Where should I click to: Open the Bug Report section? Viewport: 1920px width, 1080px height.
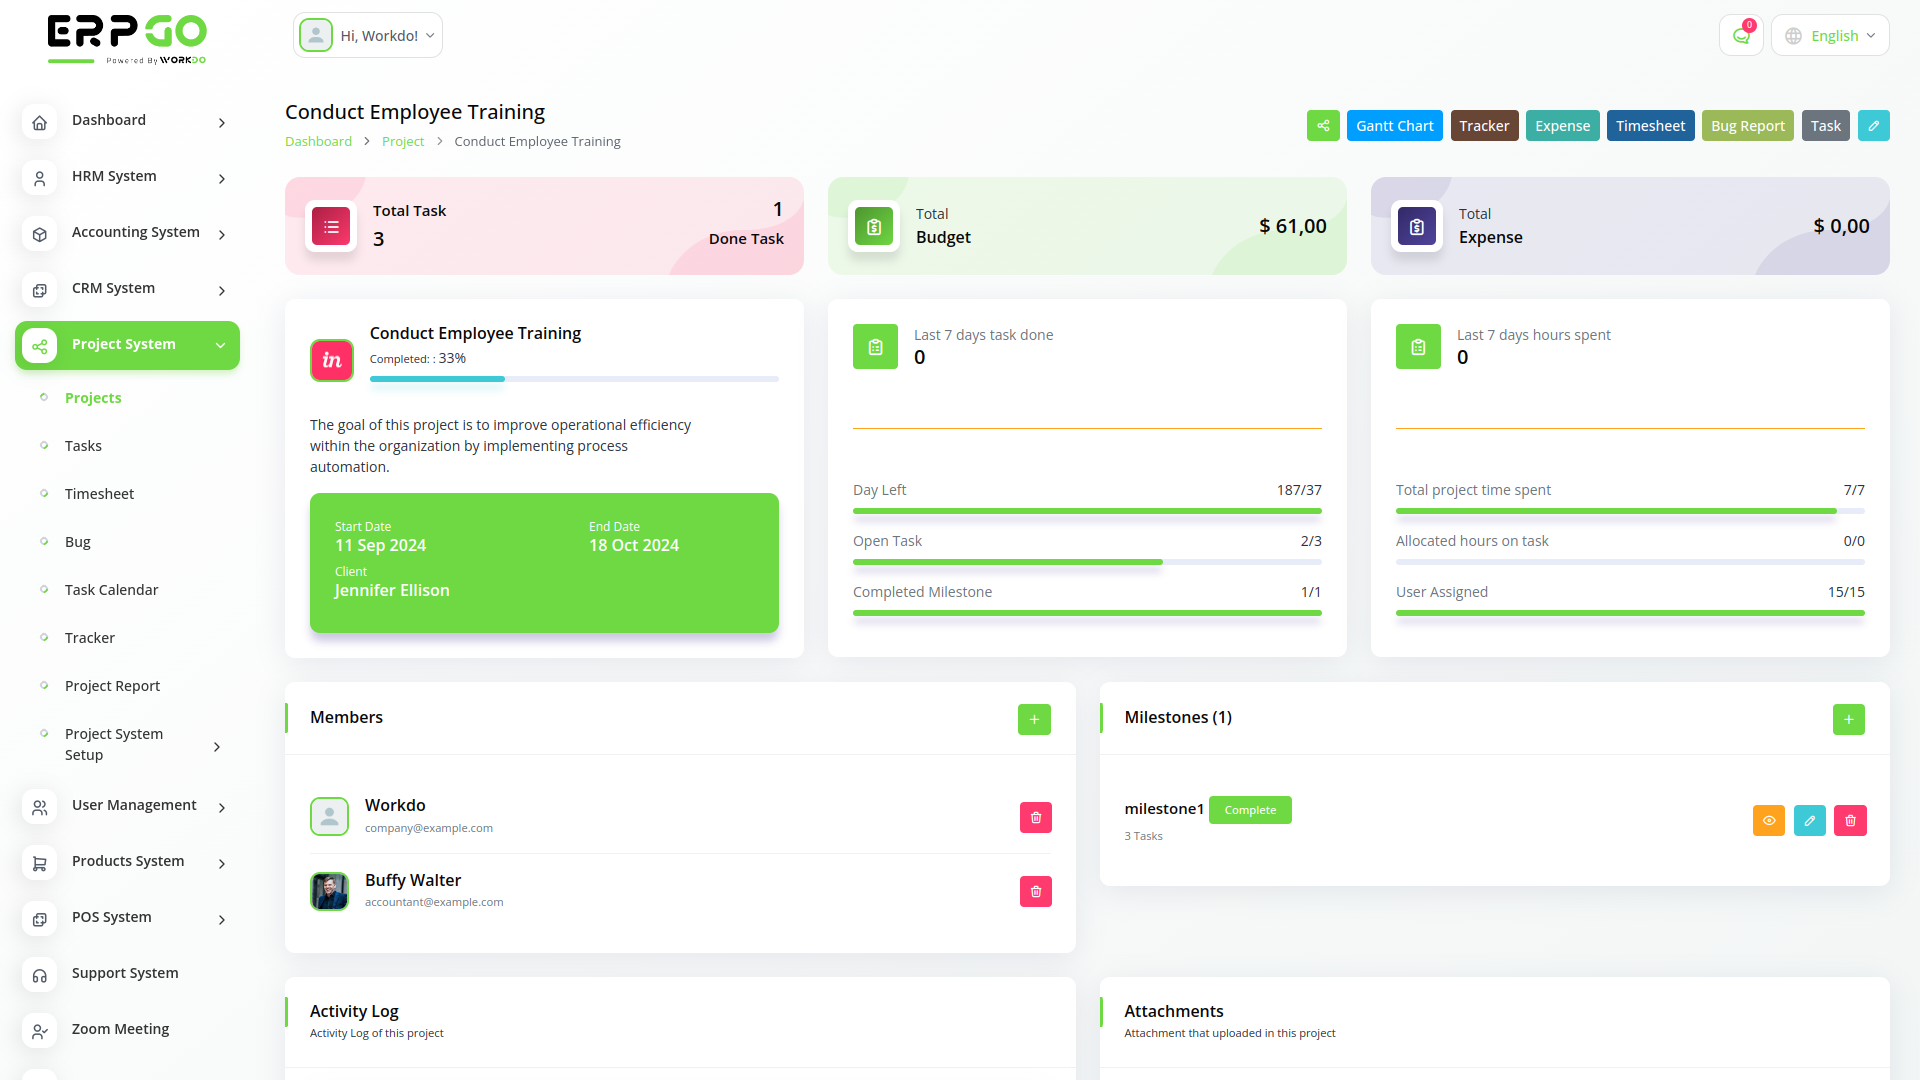(x=1747, y=125)
